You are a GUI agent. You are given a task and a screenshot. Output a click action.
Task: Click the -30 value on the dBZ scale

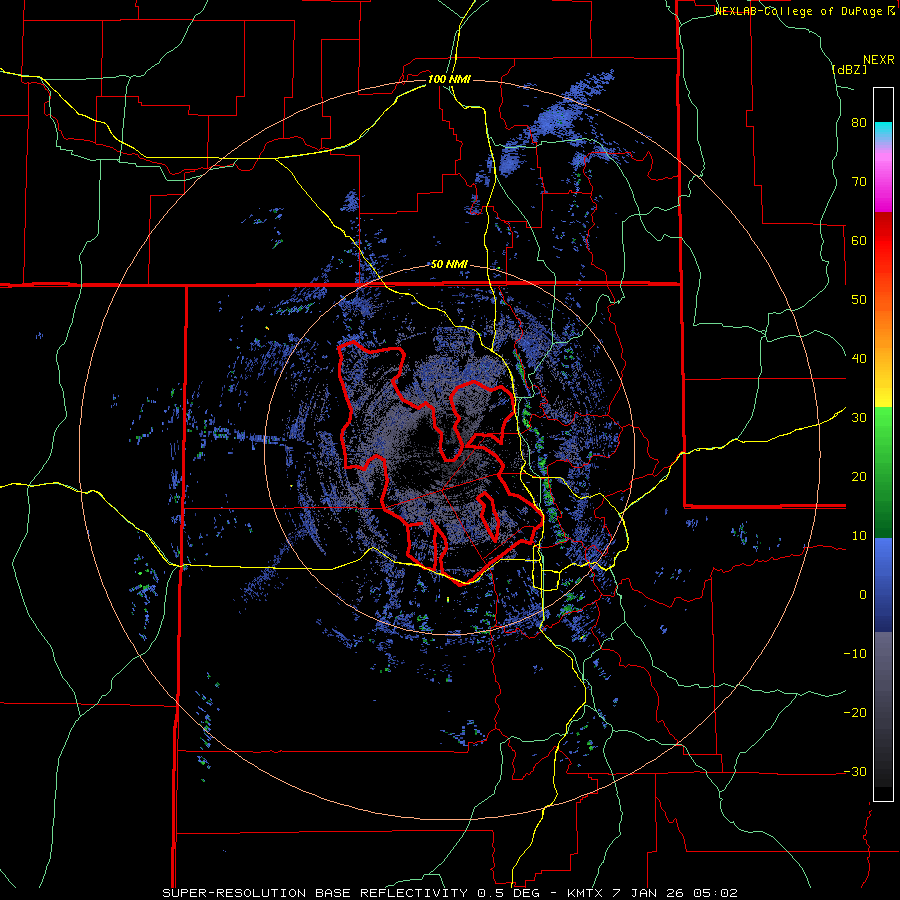(x=855, y=772)
